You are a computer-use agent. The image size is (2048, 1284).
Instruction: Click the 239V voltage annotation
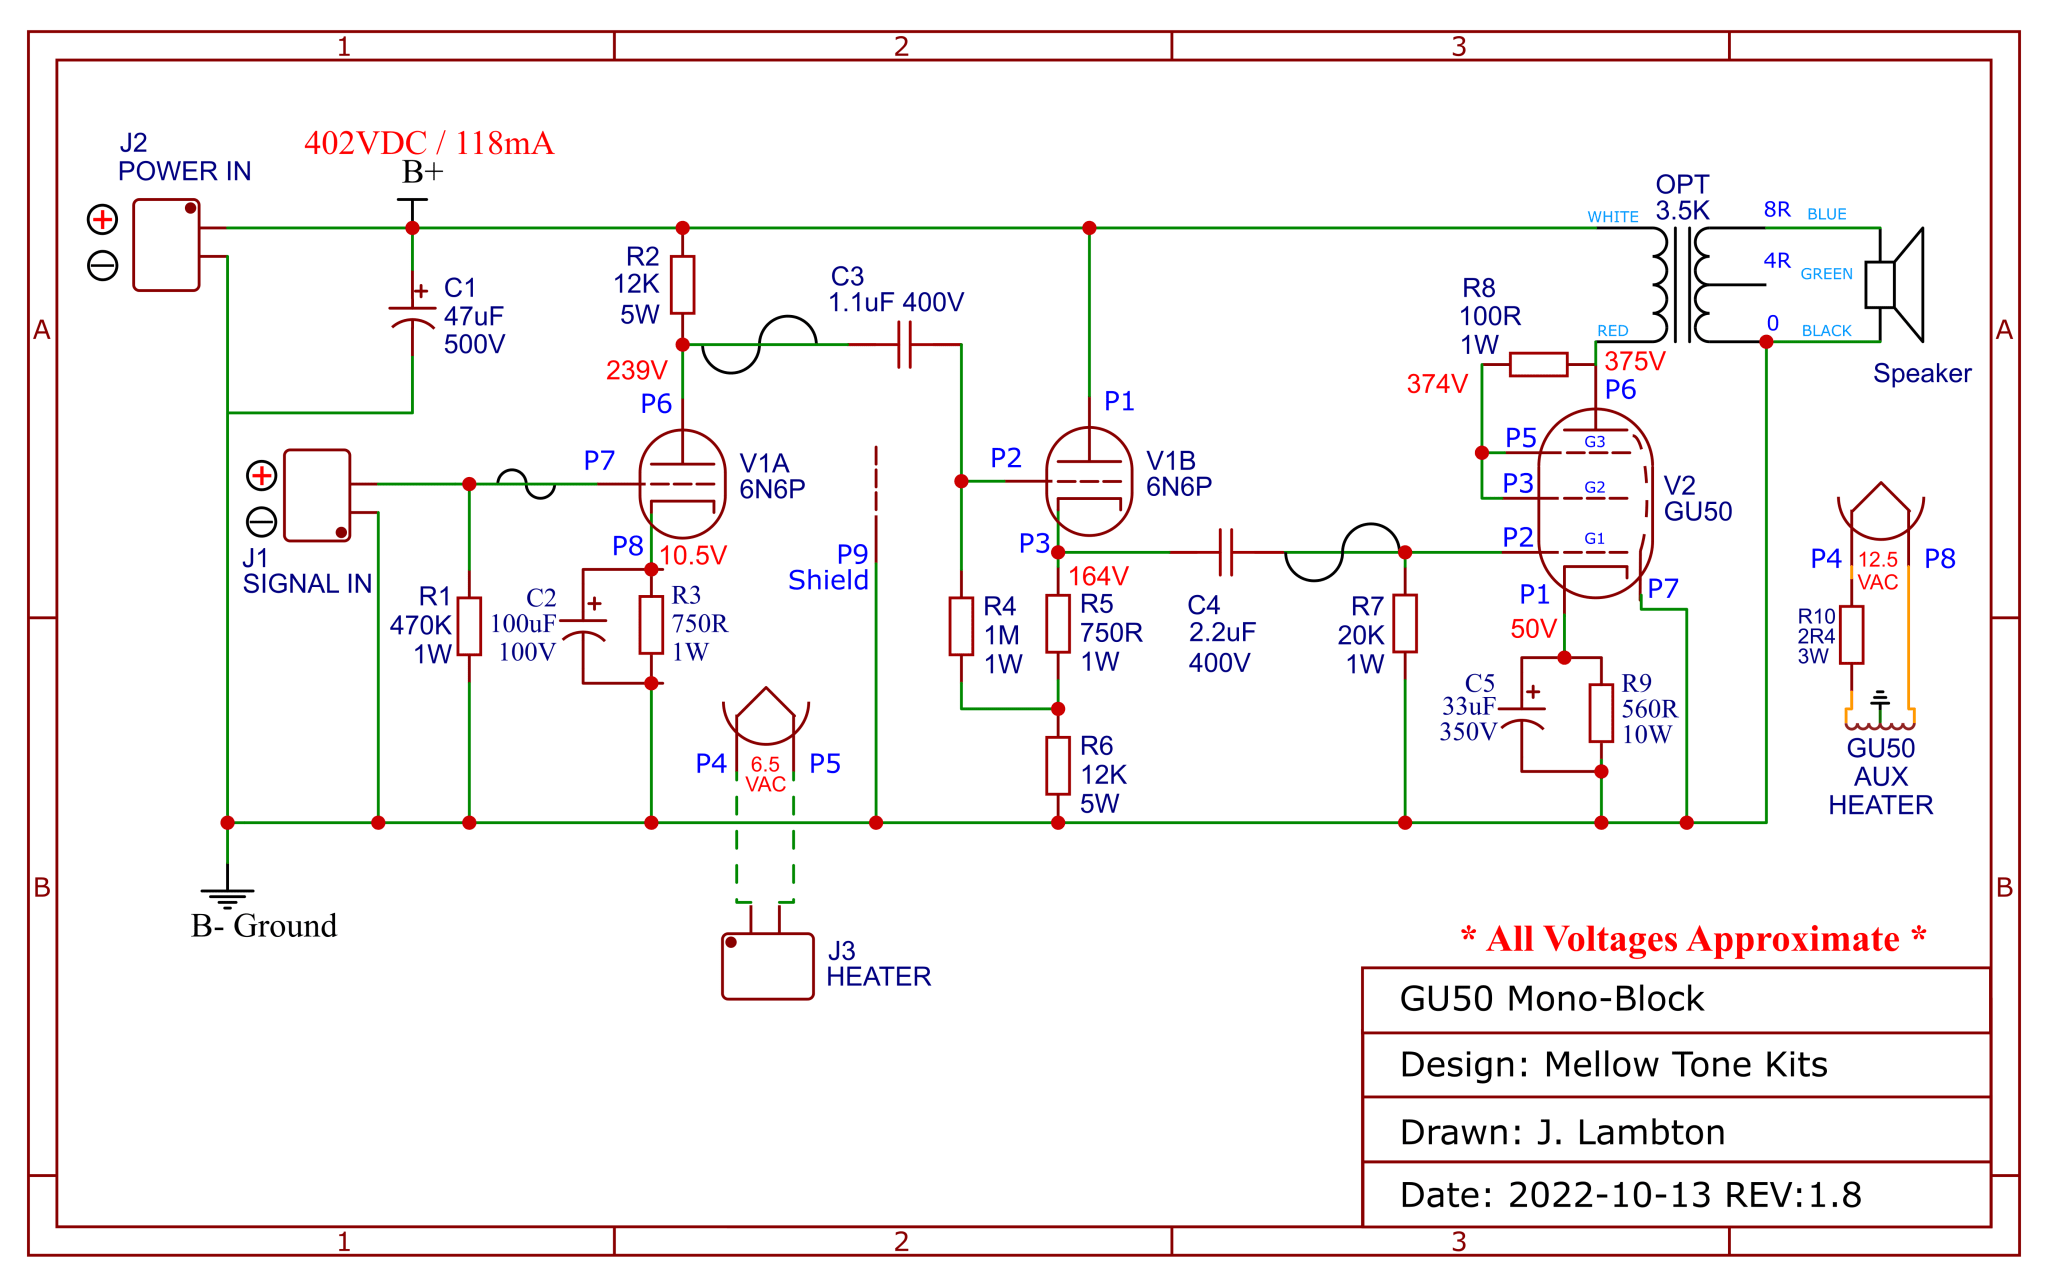636,370
